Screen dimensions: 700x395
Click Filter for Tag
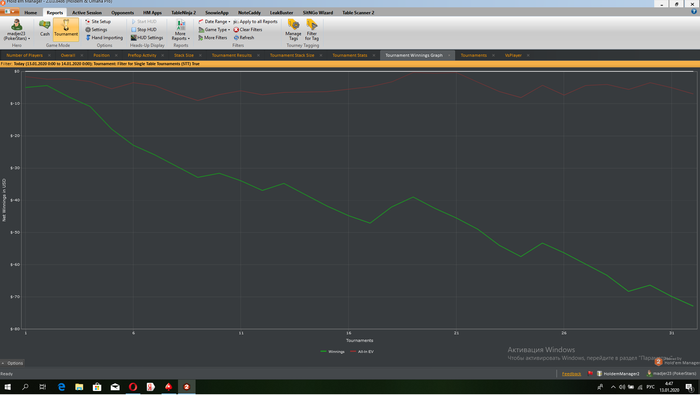pos(312,30)
